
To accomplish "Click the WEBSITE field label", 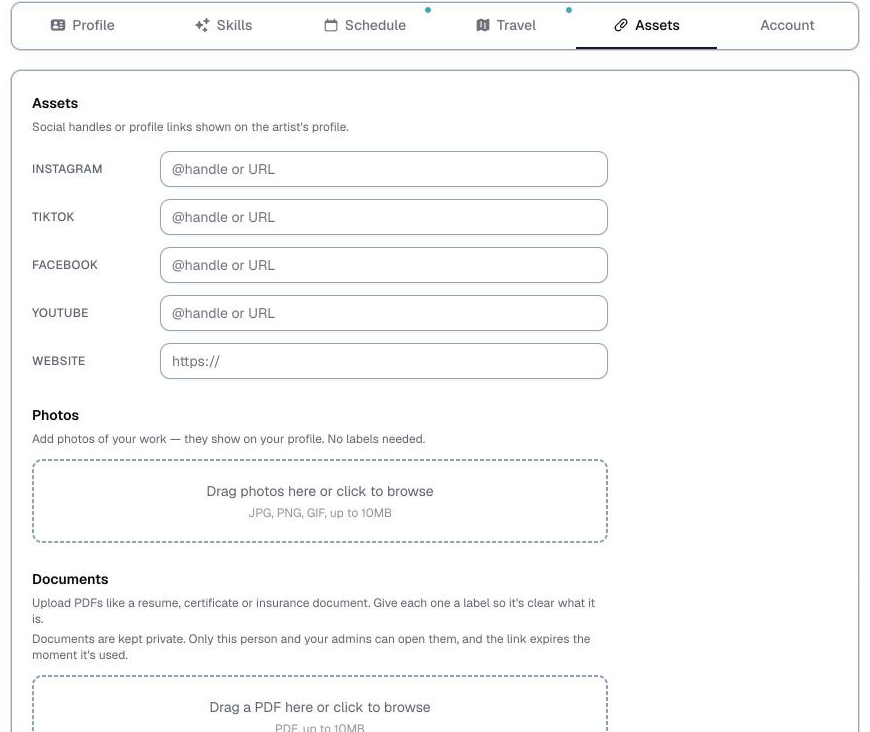I will pyautogui.click(x=59, y=361).
